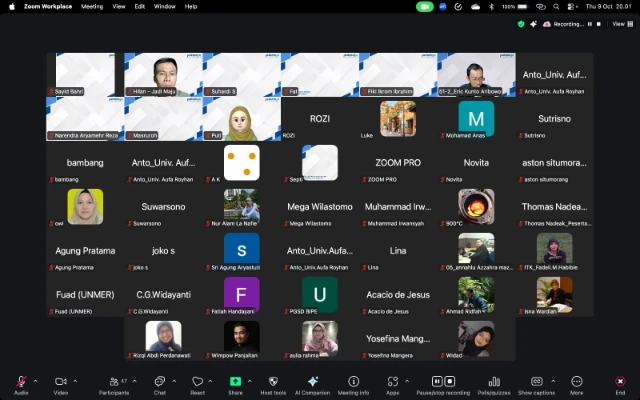The image size is (640, 400).
Task: Launch the AI Companion
Action: click(x=312, y=383)
